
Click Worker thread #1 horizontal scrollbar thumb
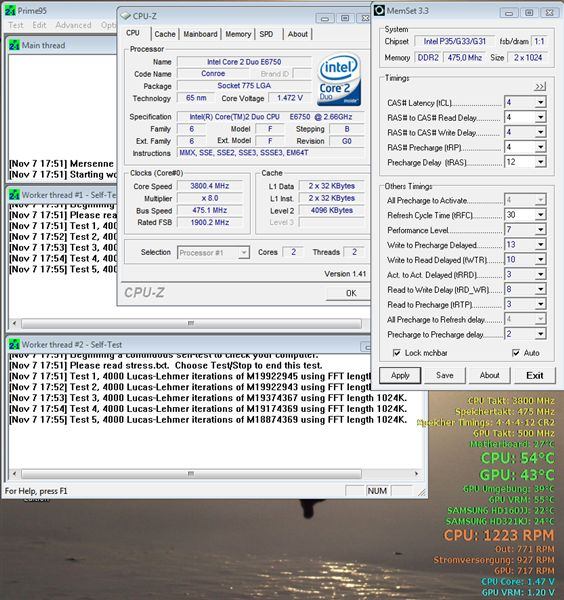pyautogui.click(x=191, y=324)
